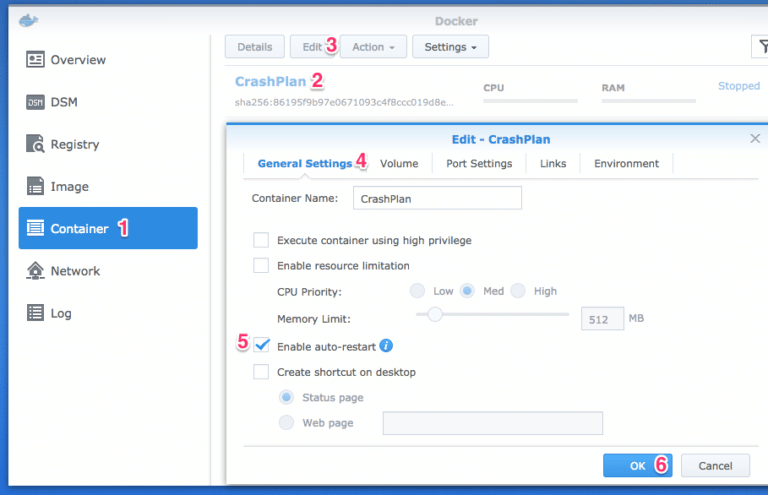
Task: Open the Container section in sidebar
Action: pyautogui.click(x=108, y=228)
